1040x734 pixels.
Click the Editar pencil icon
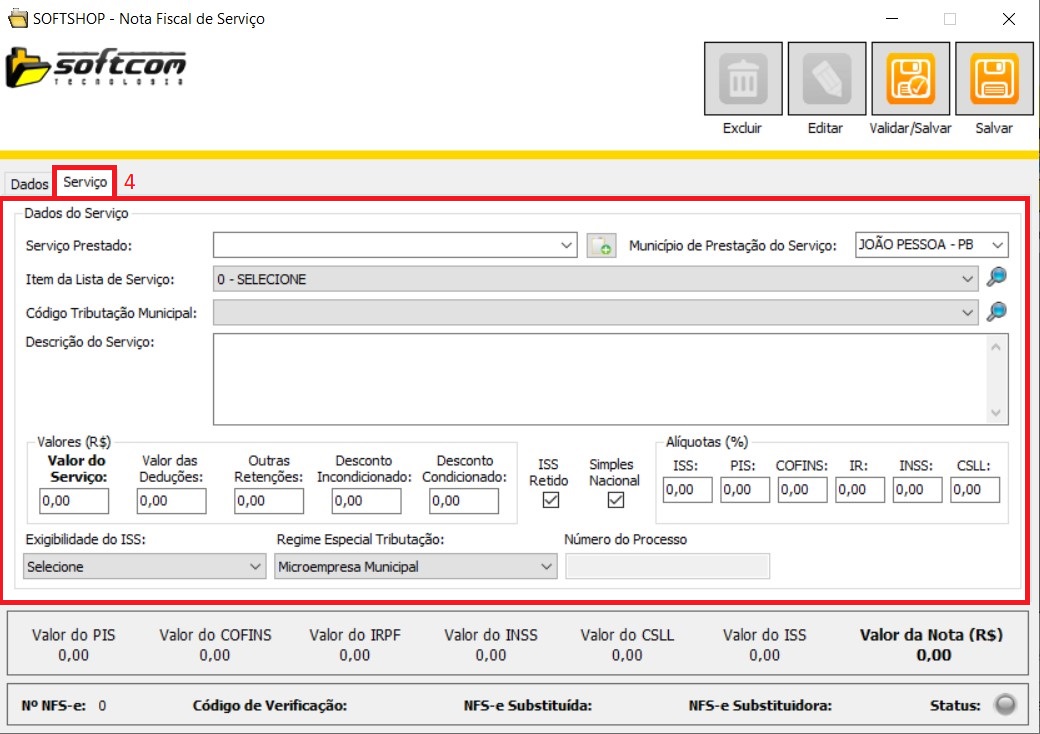tap(826, 79)
